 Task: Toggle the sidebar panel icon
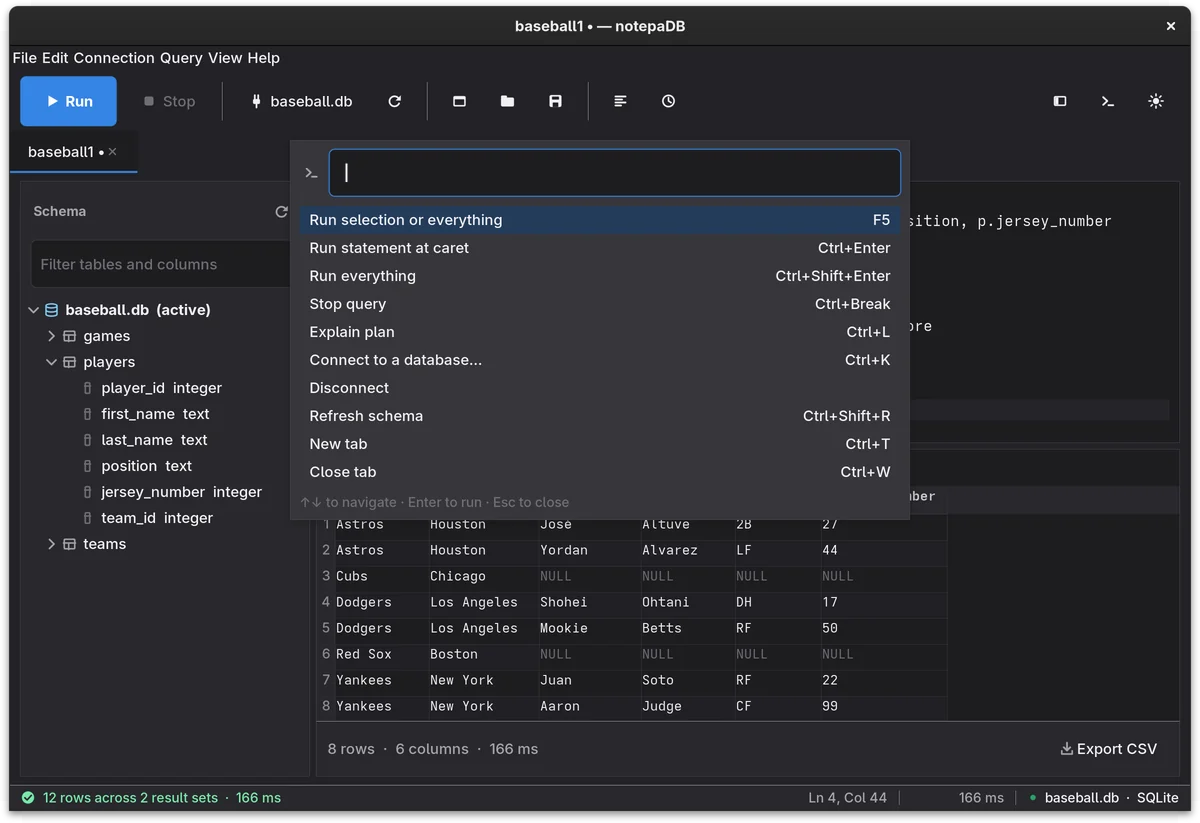[x=1060, y=101]
